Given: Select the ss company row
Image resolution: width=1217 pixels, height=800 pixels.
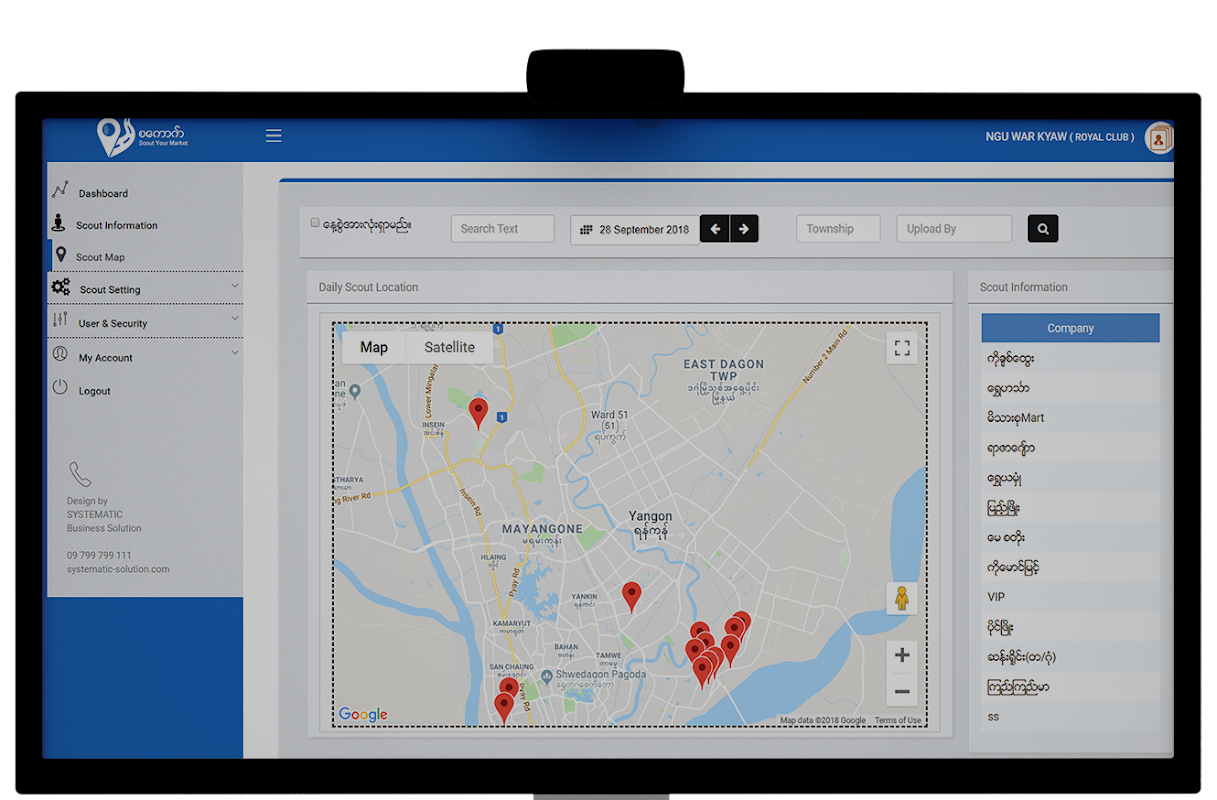Looking at the screenshot, I should click(x=1070, y=717).
